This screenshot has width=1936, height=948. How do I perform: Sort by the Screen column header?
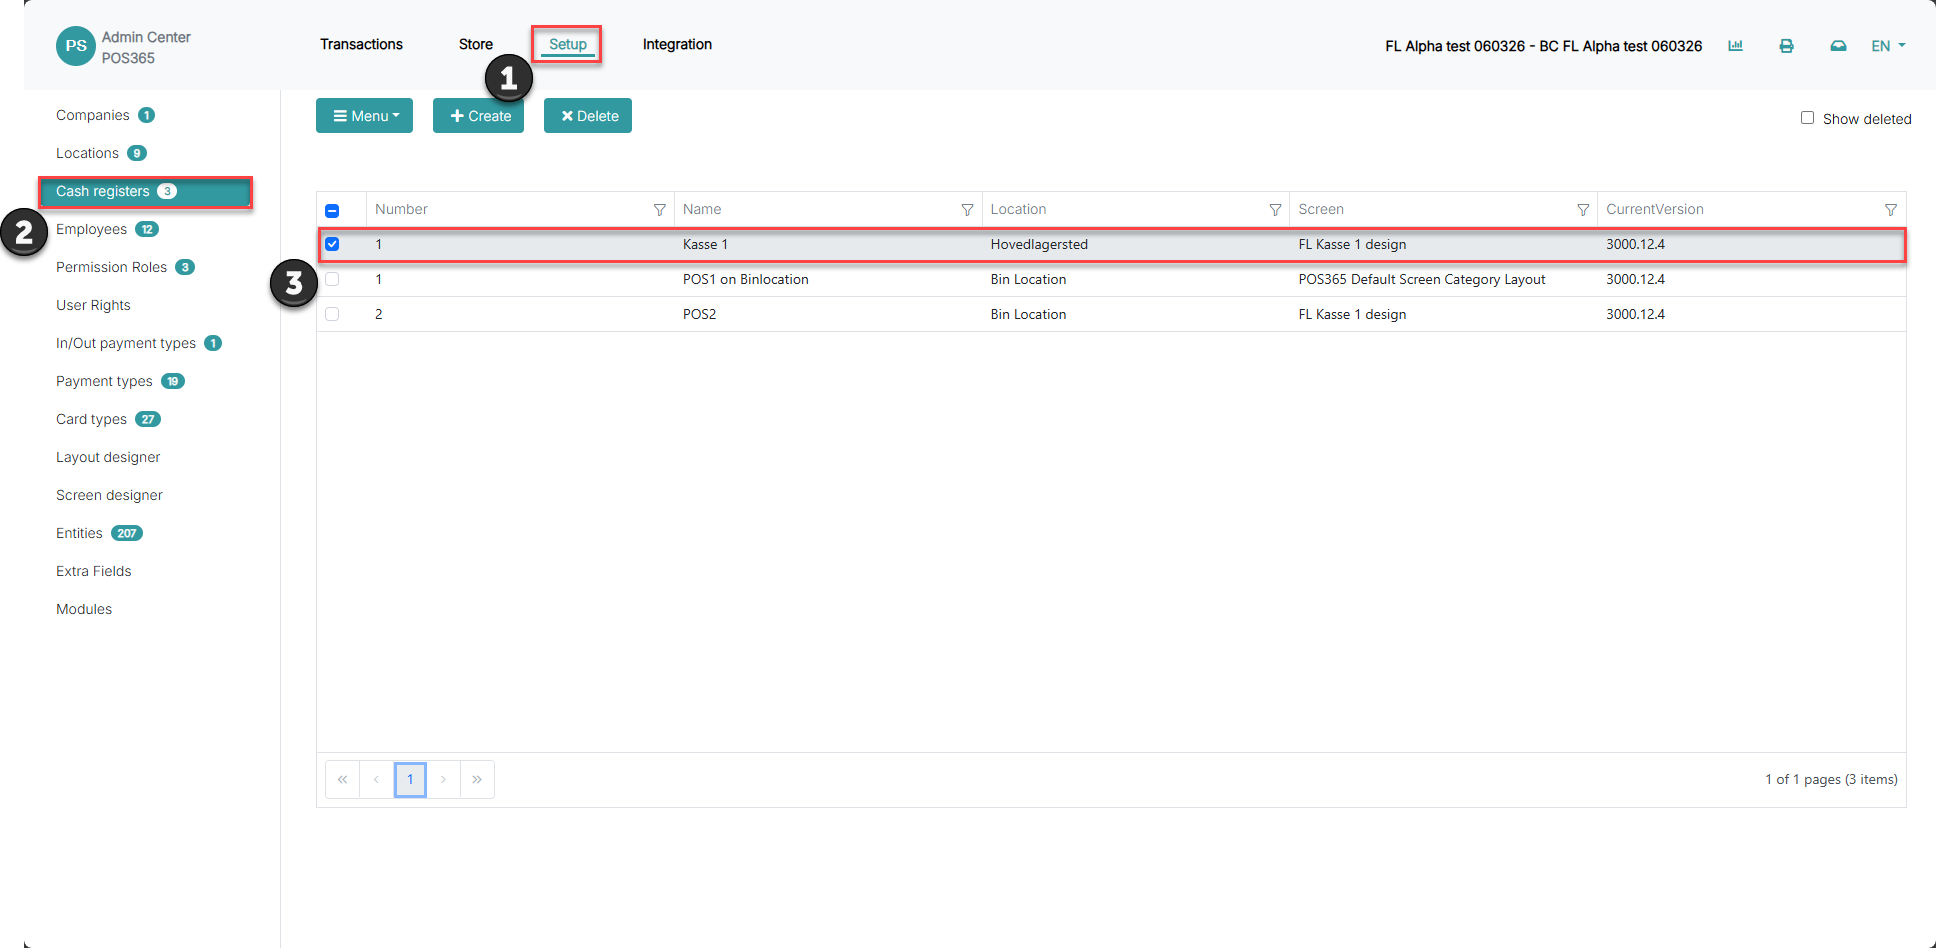[x=1321, y=209]
